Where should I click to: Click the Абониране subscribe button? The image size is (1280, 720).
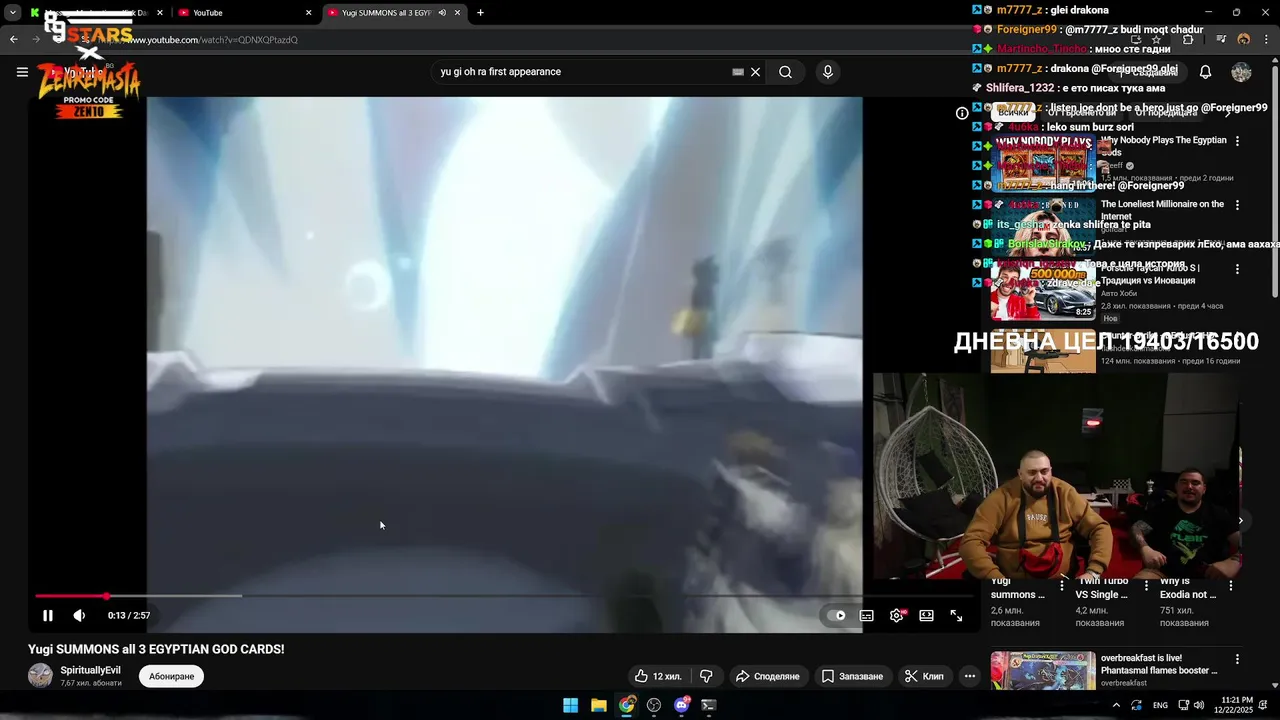[x=171, y=676]
